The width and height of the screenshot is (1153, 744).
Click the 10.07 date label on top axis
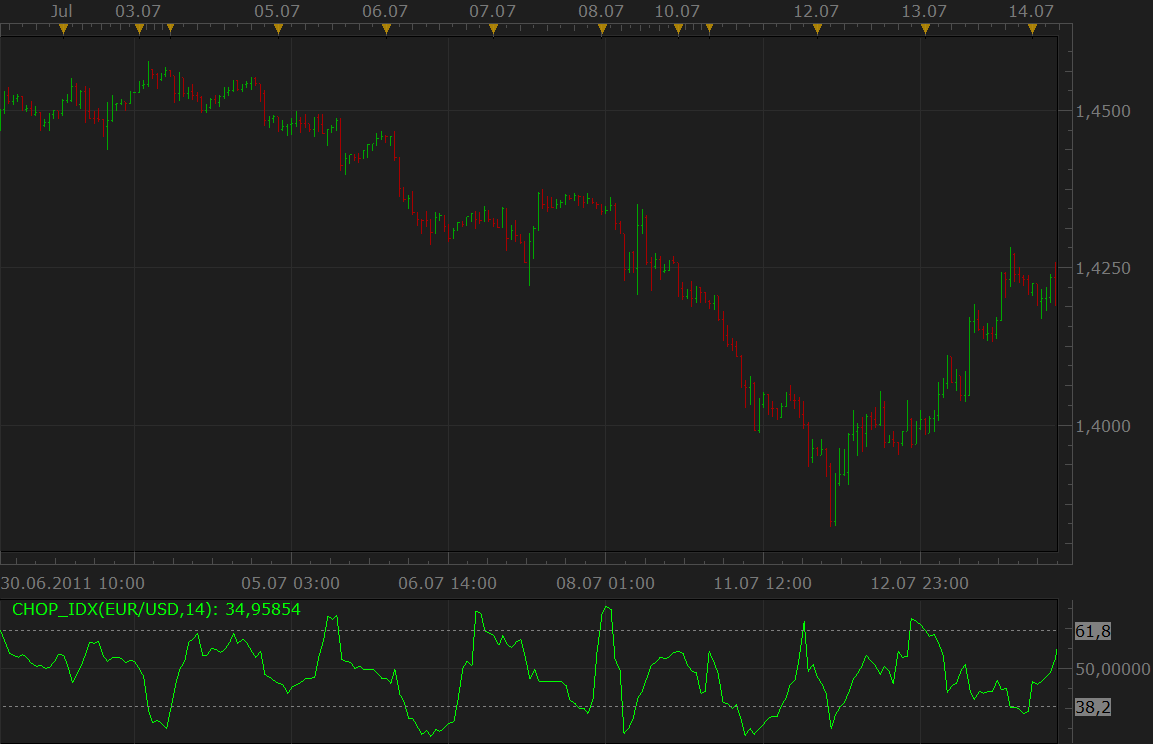pos(677,11)
